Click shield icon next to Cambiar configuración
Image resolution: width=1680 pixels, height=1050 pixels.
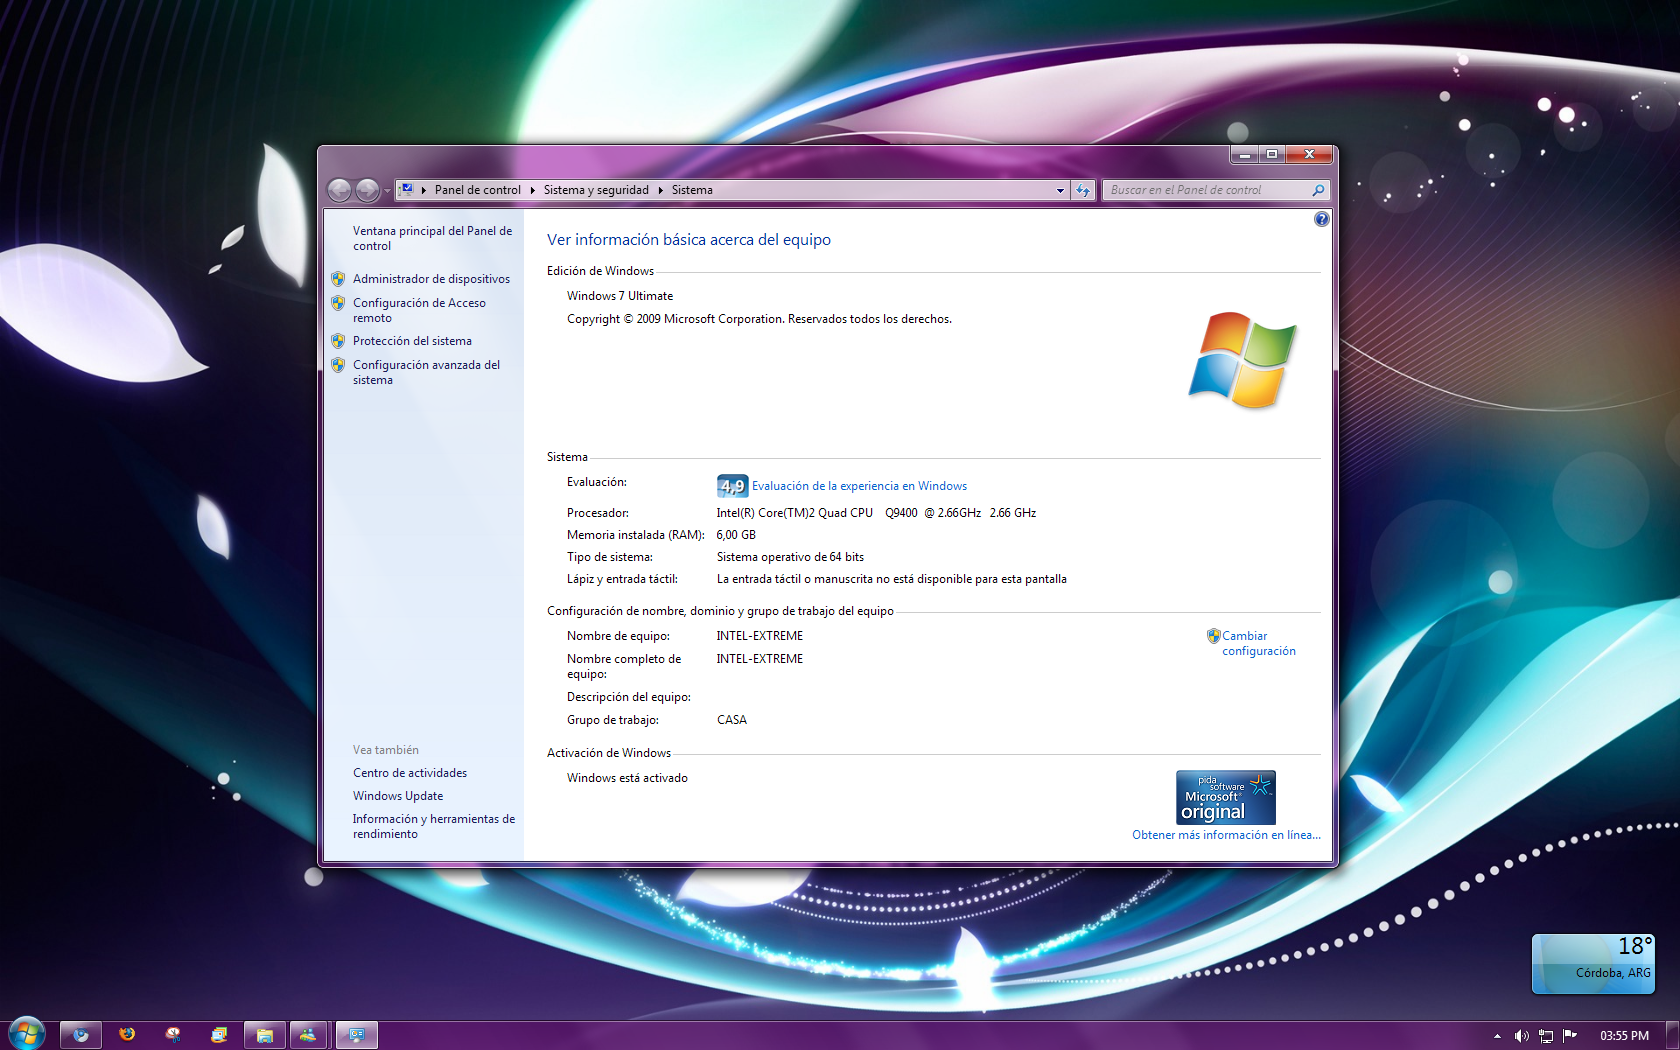[1213, 636]
